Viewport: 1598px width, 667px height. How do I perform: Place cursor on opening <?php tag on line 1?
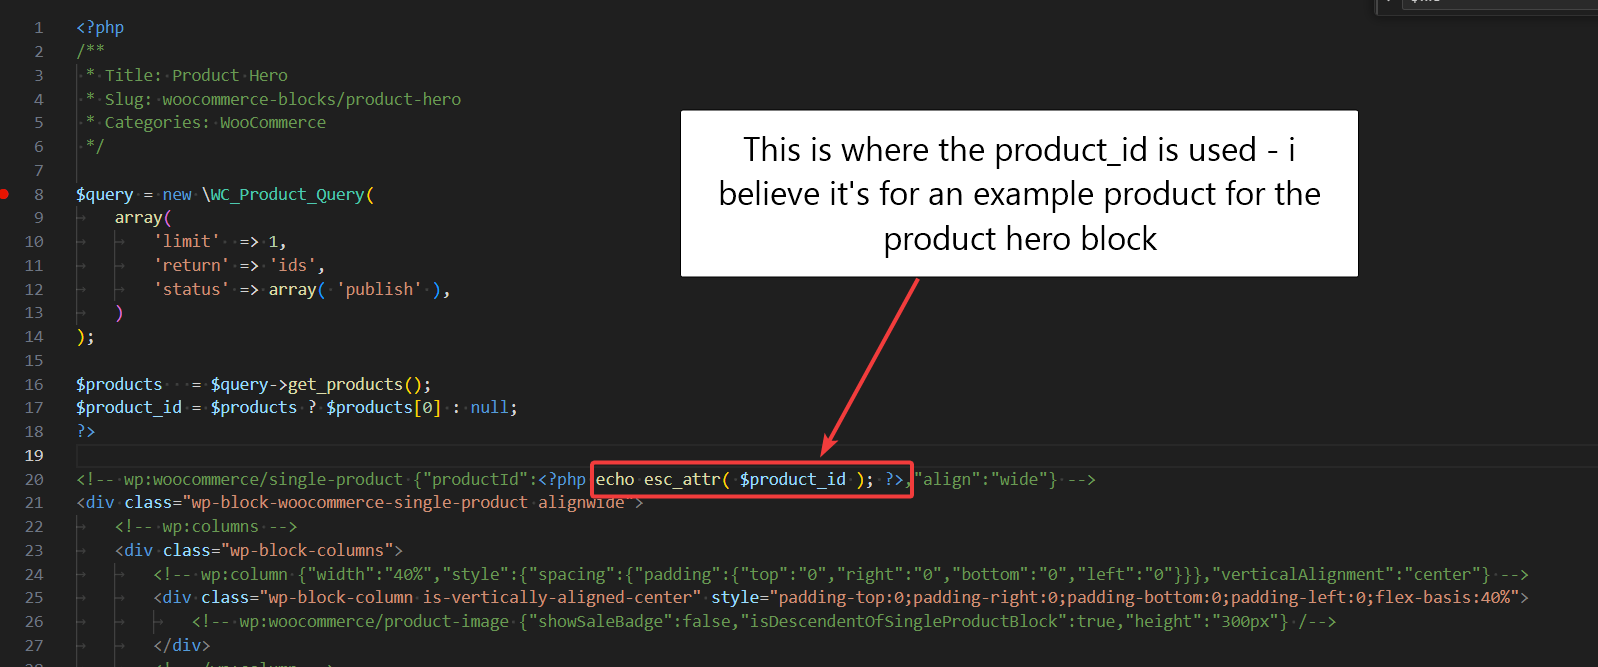[x=100, y=28]
